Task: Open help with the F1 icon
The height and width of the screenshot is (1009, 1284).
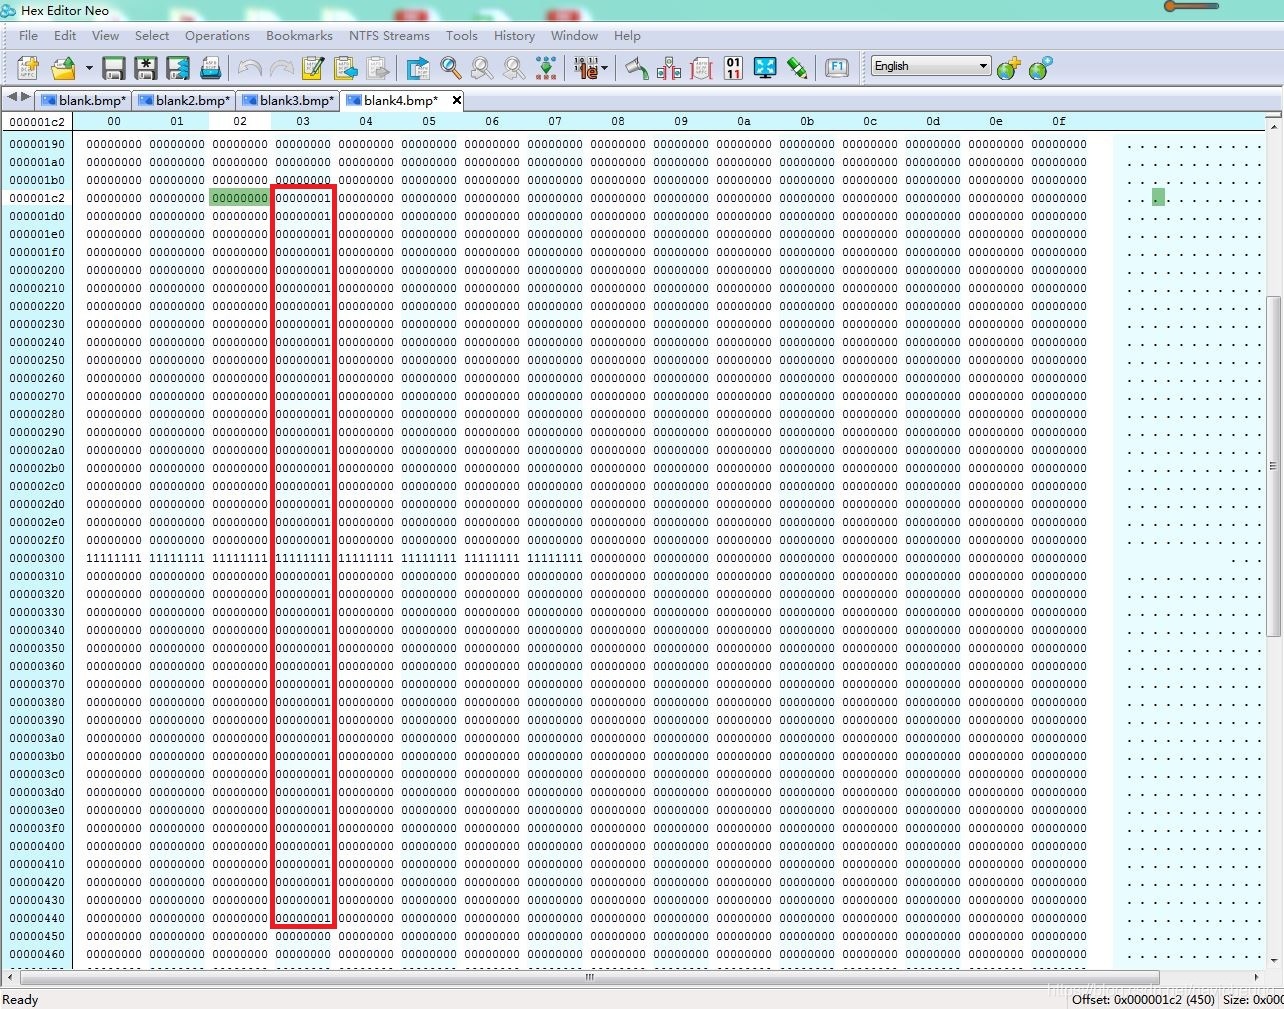Action: pyautogui.click(x=837, y=68)
